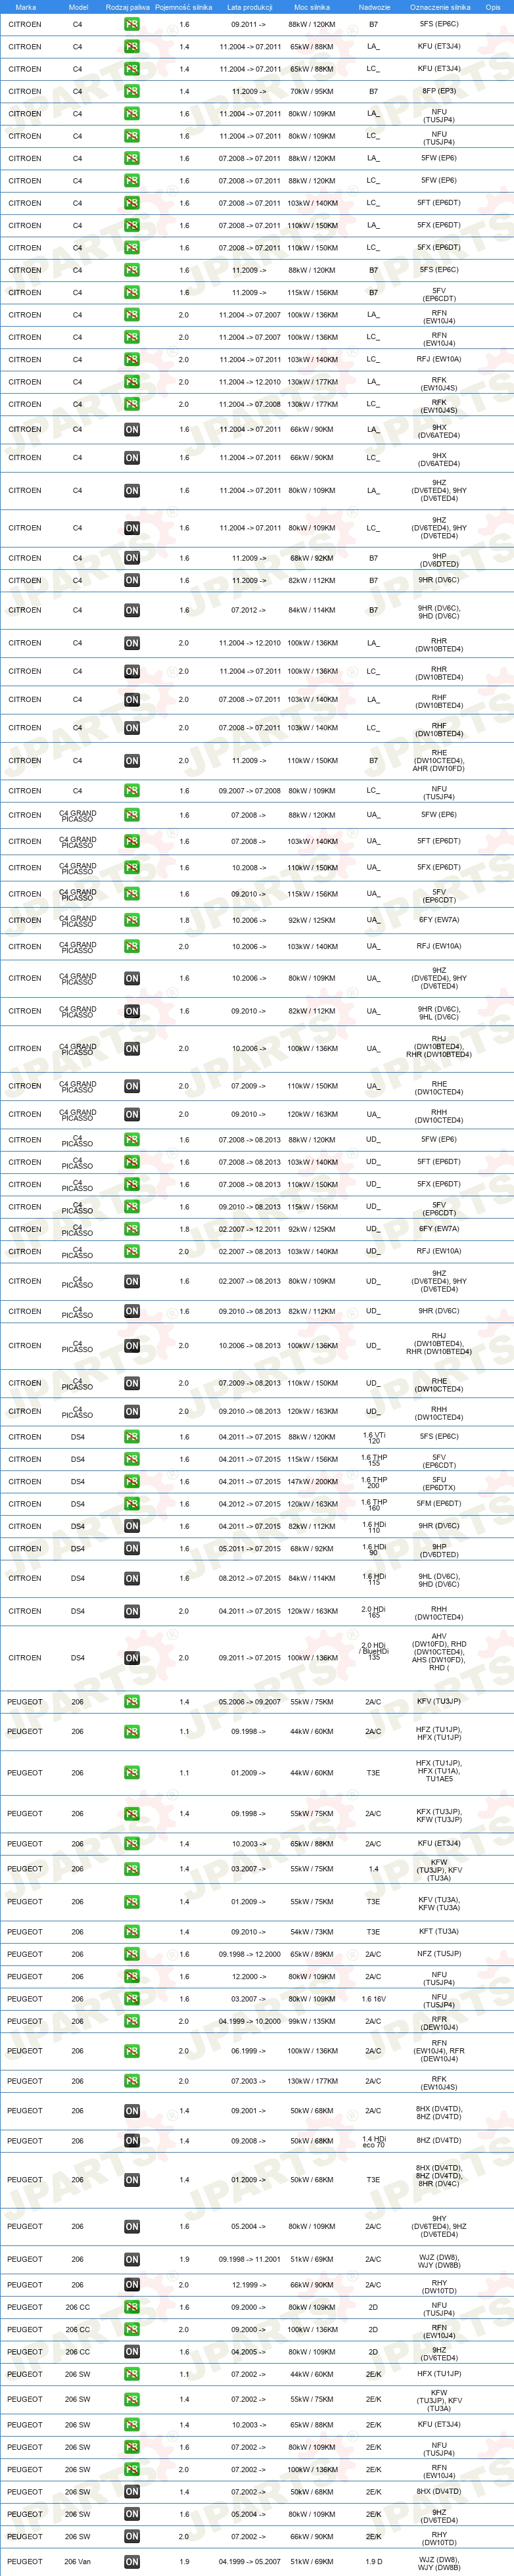Click the 07.2003 -> production years cell
The image size is (514, 2576).
[249, 2081]
